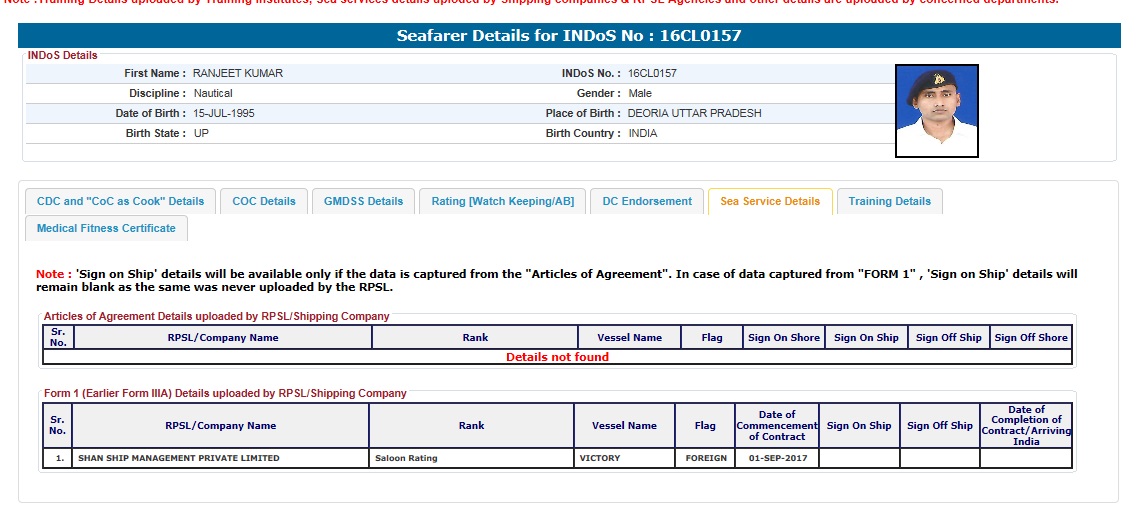The height and width of the screenshot is (522, 1137).
Task: Click the Saloon Rating rank cell
Action: [406, 459]
